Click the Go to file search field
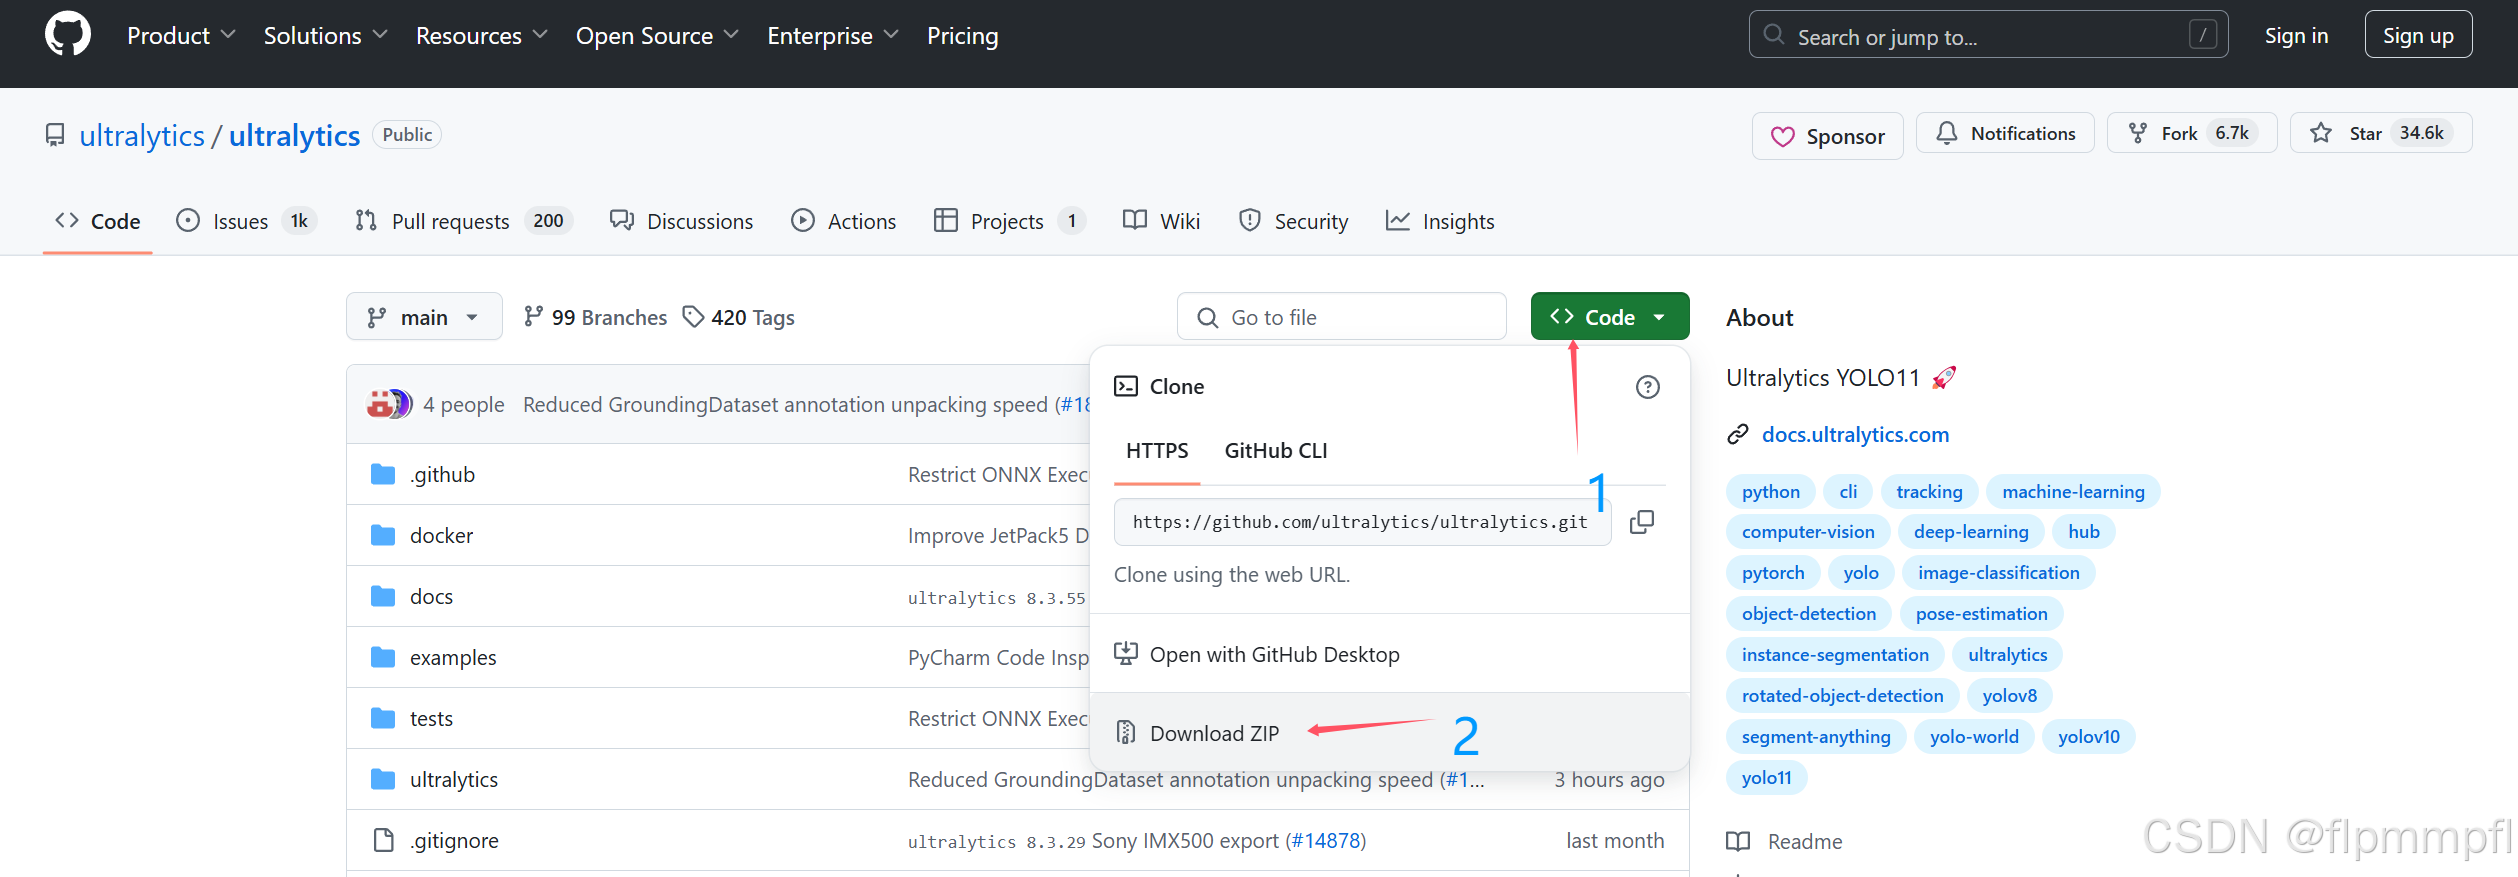Image resolution: width=2518 pixels, height=877 pixels. 1342,317
